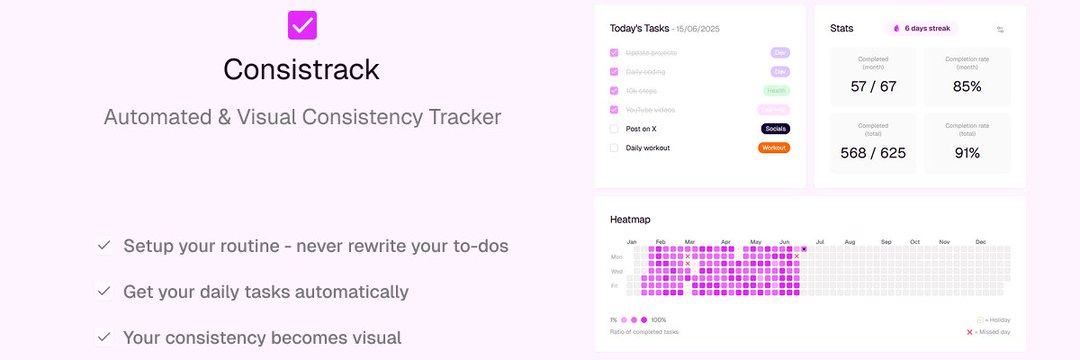Click the black 'Socials' tag
Screen dimensions: 1080x360
[x=776, y=129]
